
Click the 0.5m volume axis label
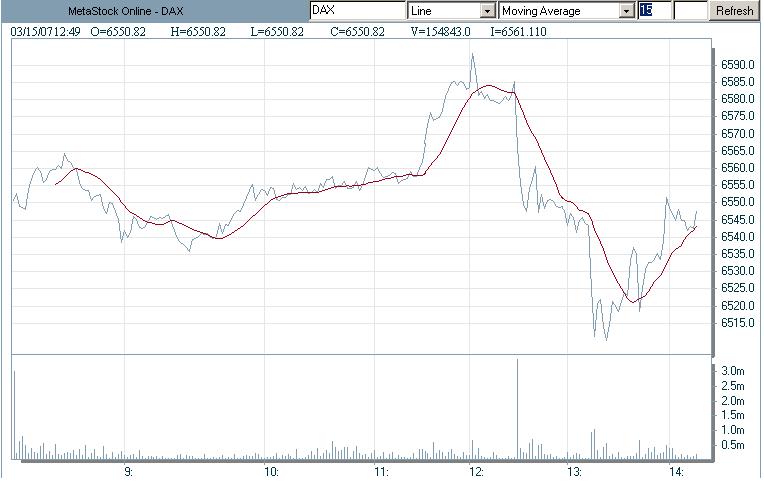coord(733,445)
